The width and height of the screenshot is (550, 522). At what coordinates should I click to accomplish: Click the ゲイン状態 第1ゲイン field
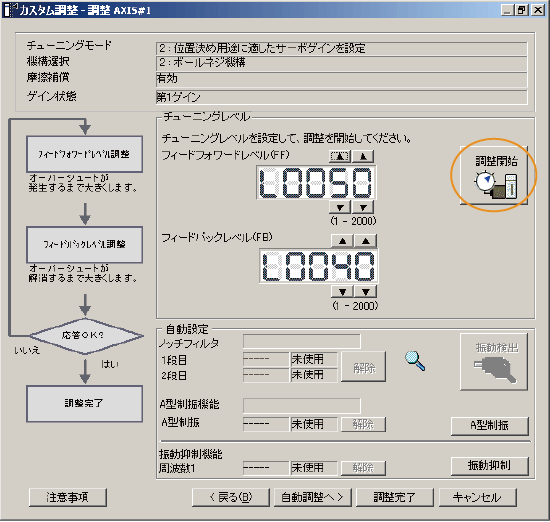point(342,97)
